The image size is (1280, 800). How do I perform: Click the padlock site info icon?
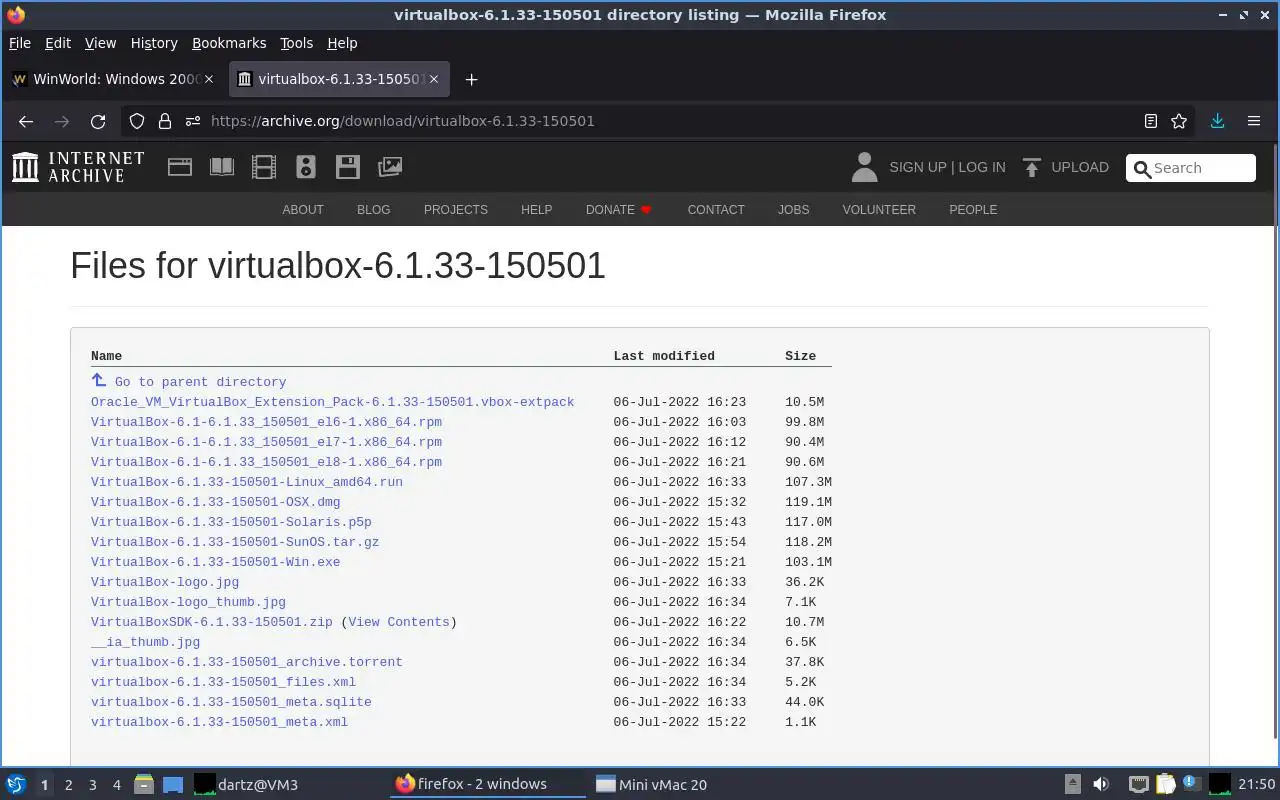click(165, 121)
